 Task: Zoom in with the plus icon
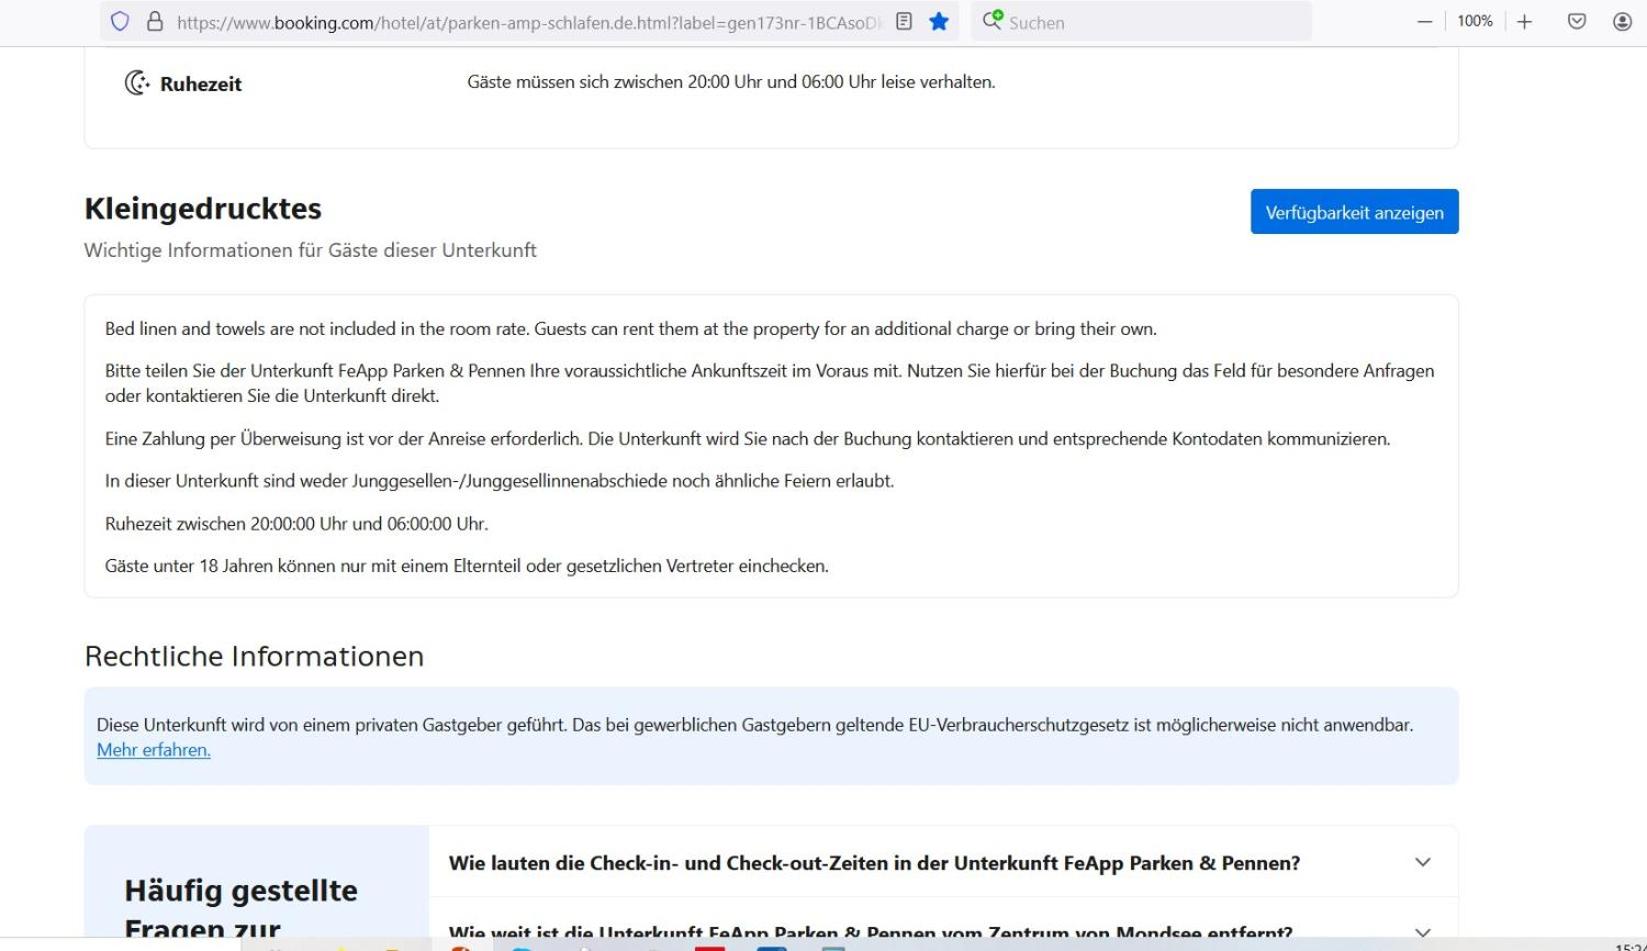[1524, 21]
